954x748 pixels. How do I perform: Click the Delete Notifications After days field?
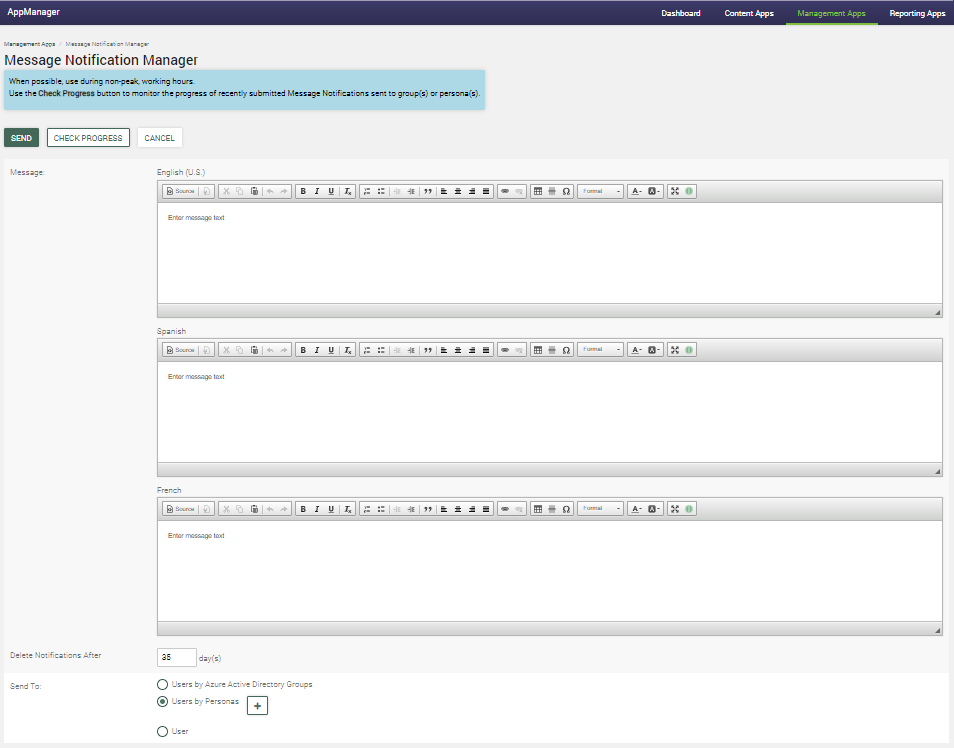tap(176, 658)
